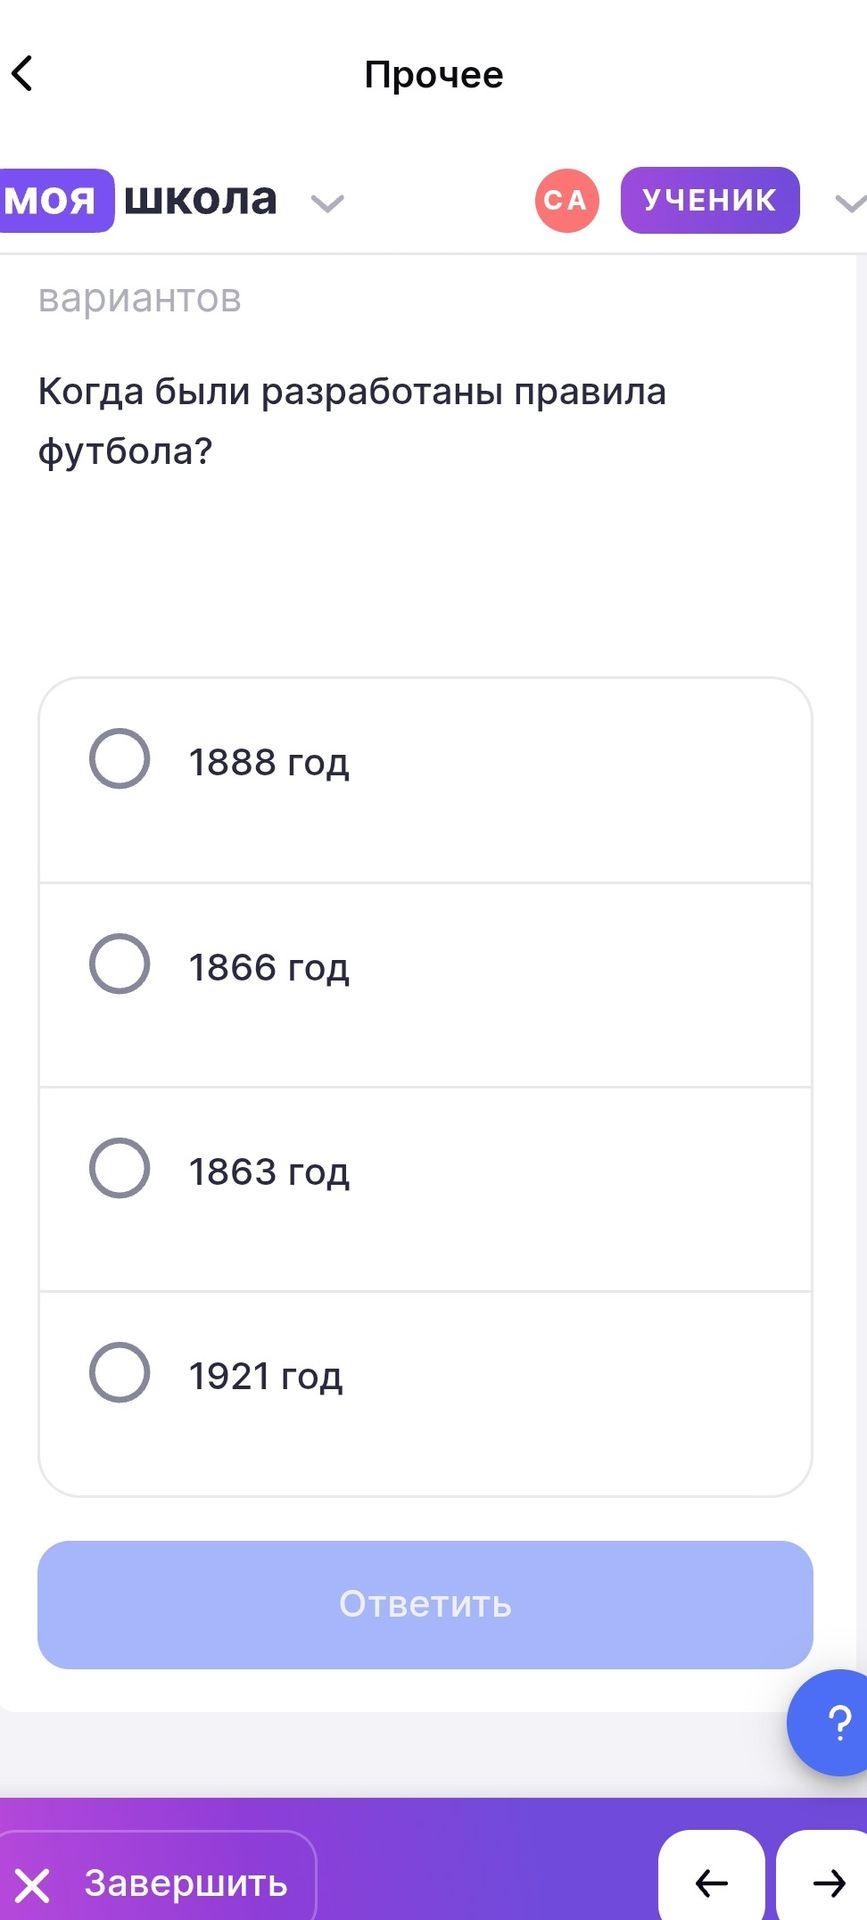Click the Прочее header title

pos(434,74)
